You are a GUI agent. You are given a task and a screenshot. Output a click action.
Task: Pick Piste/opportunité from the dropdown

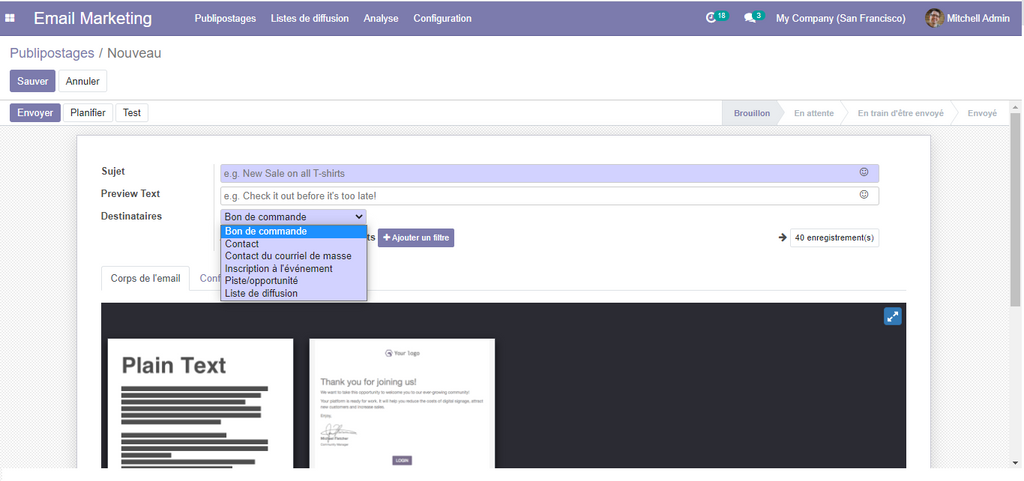pyautogui.click(x=261, y=281)
